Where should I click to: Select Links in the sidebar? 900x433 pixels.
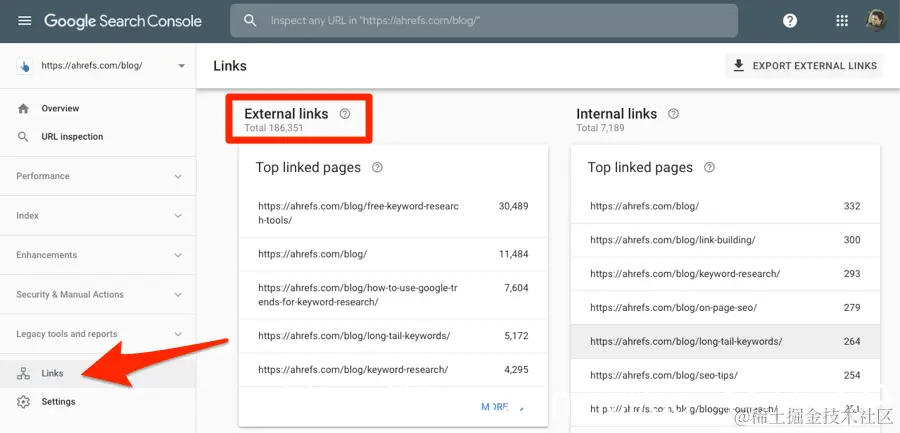pos(98,373)
